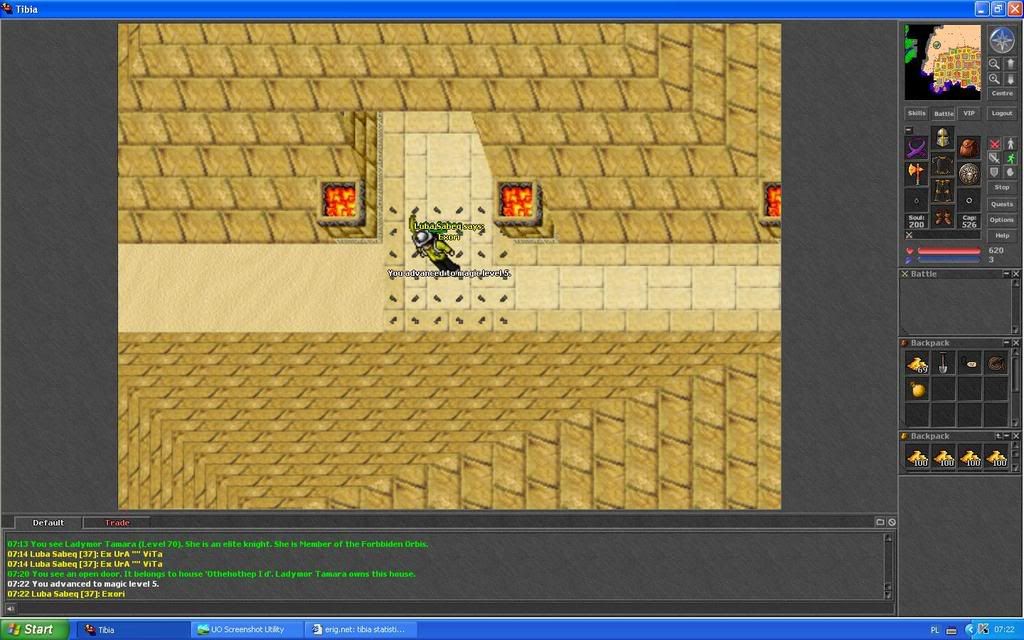Zoom in the minimap with lower magnifier
Viewport: 1024px width, 640px height.
coord(994,79)
